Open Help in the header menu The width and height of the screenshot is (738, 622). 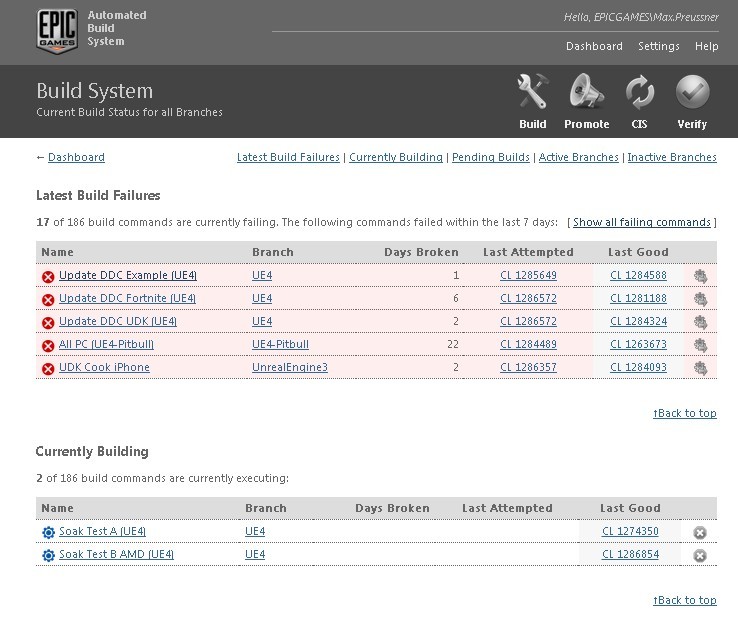(706, 46)
